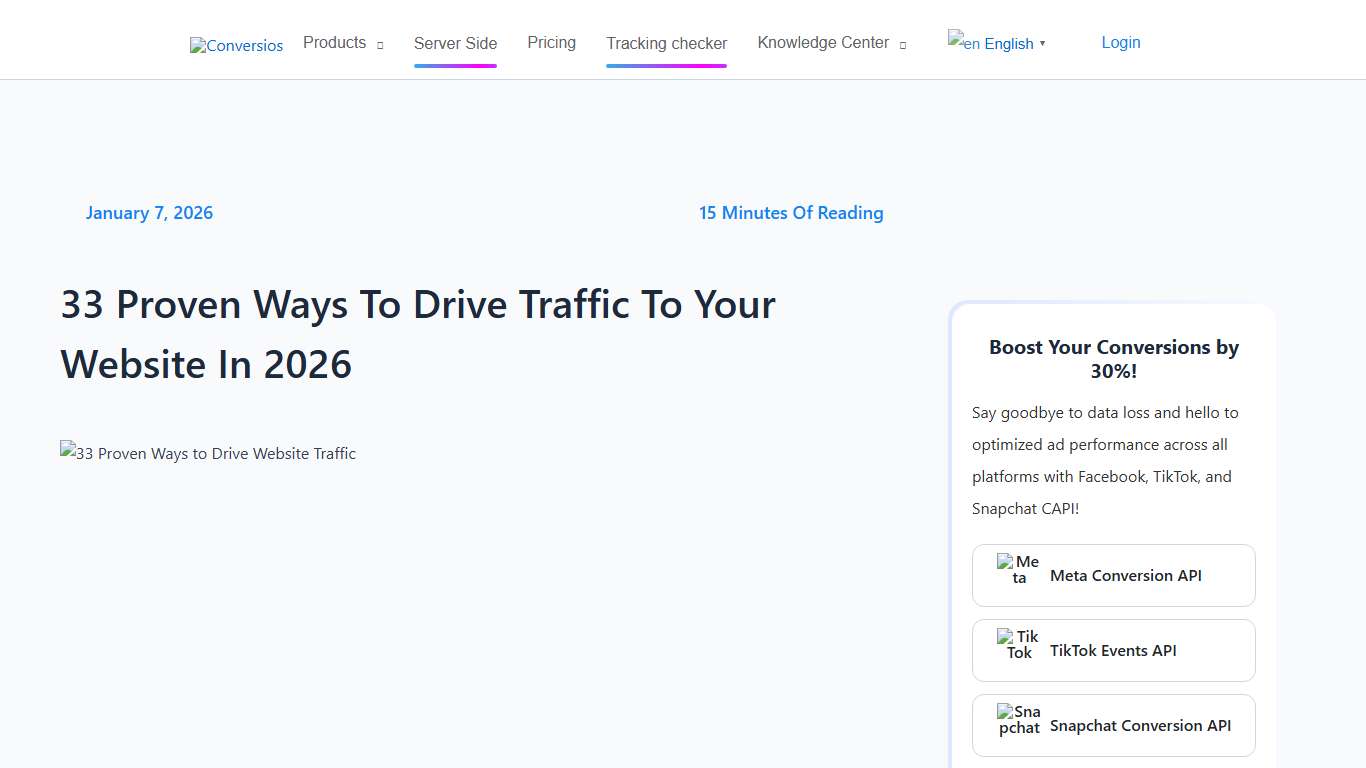Click the TikTok Events API button
The height and width of the screenshot is (768, 1366).
coord(1113,650)
